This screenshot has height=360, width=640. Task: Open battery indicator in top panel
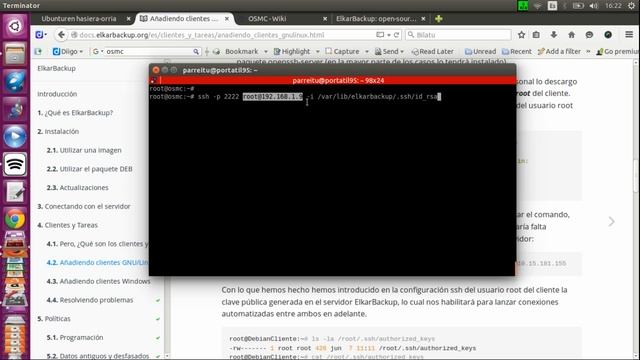click(578, 6)
